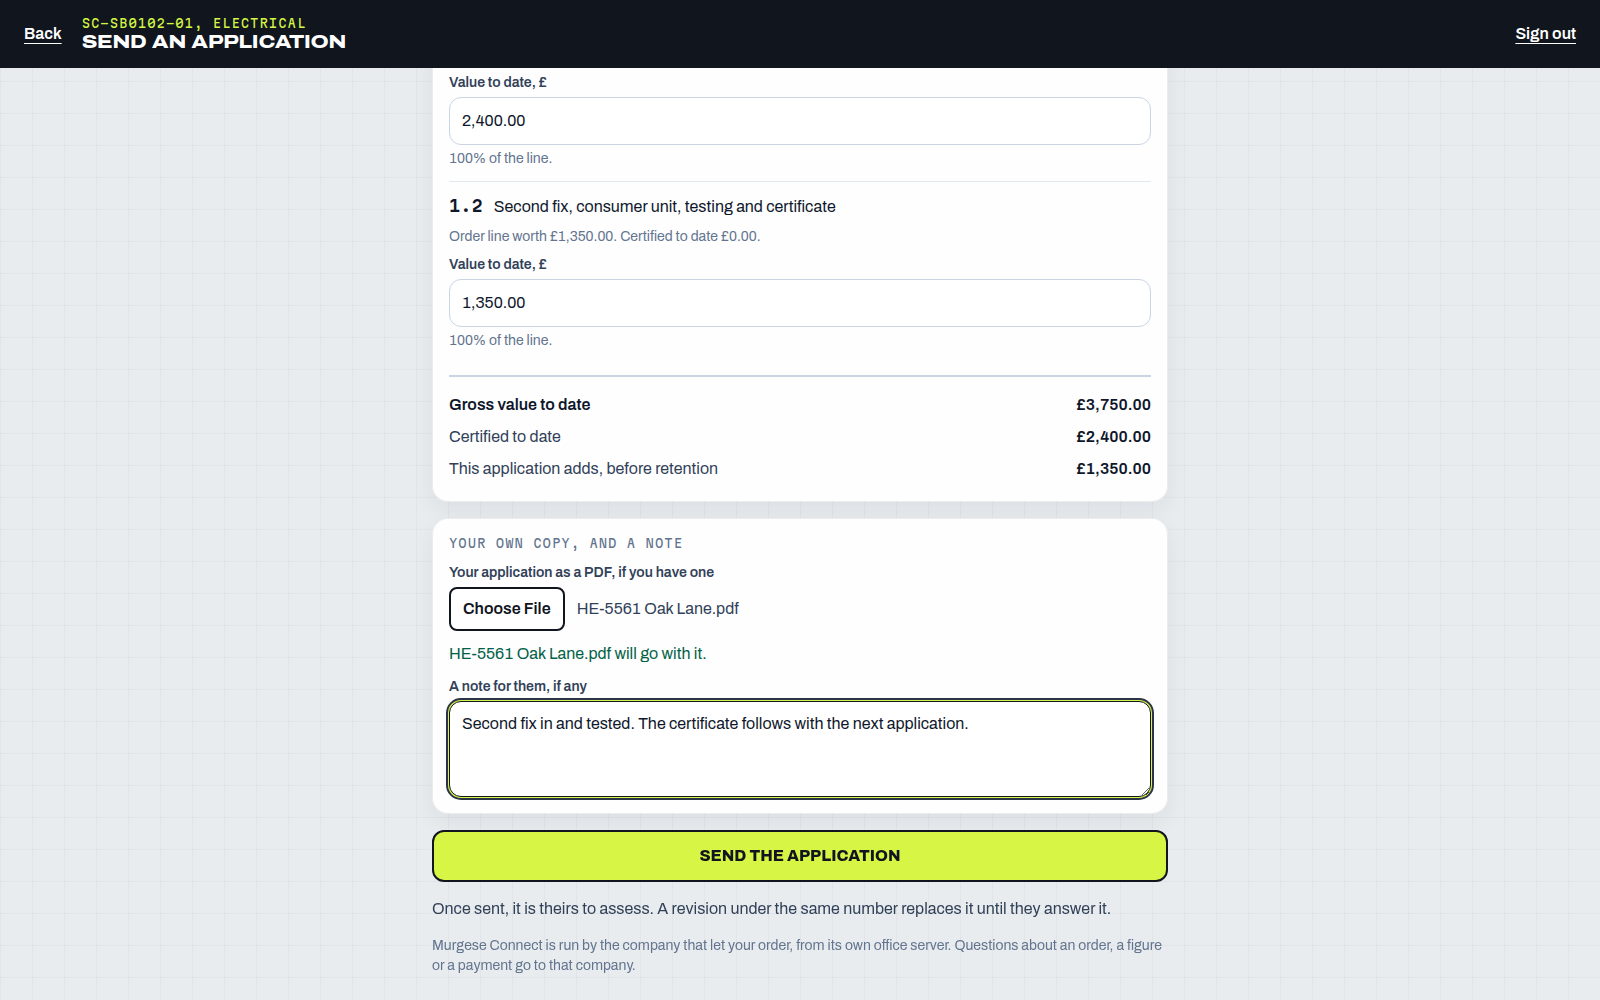This screenshot has width=1600, height=1000.
Task: Click the 'Your application as a PDF' label
Action: (x=581, y=572)
